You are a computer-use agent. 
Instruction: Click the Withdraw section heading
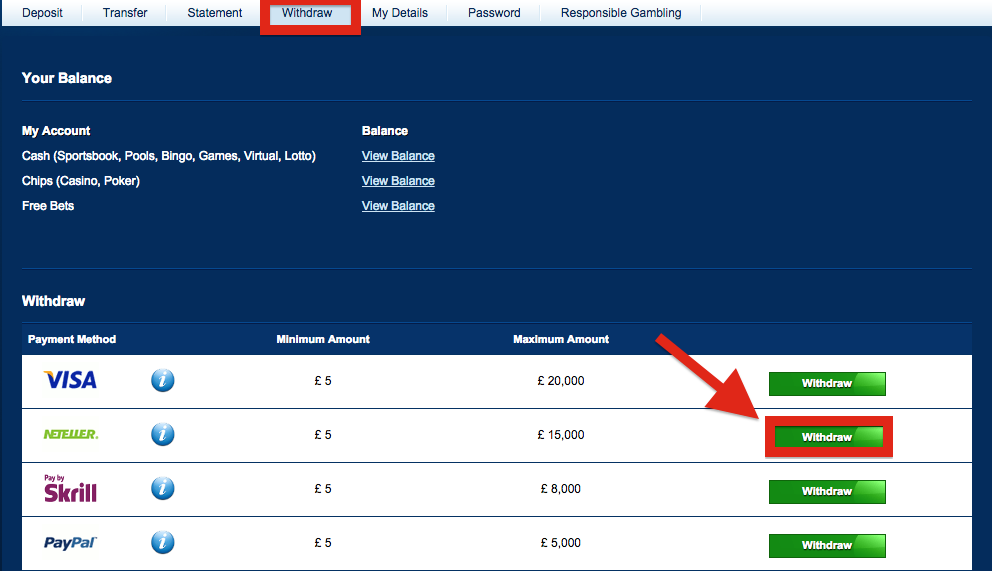point(53,301)
